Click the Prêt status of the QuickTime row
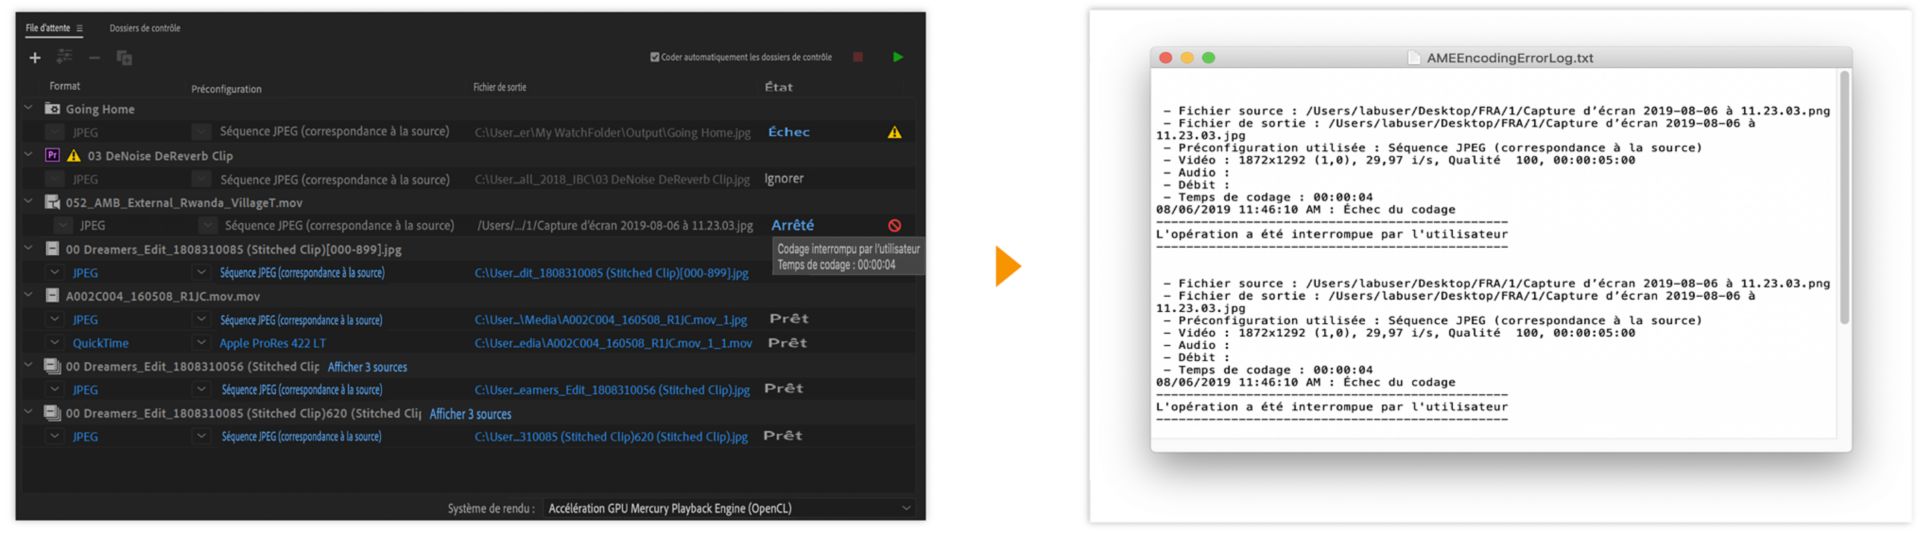The image size is (1920, 533). 787,343
